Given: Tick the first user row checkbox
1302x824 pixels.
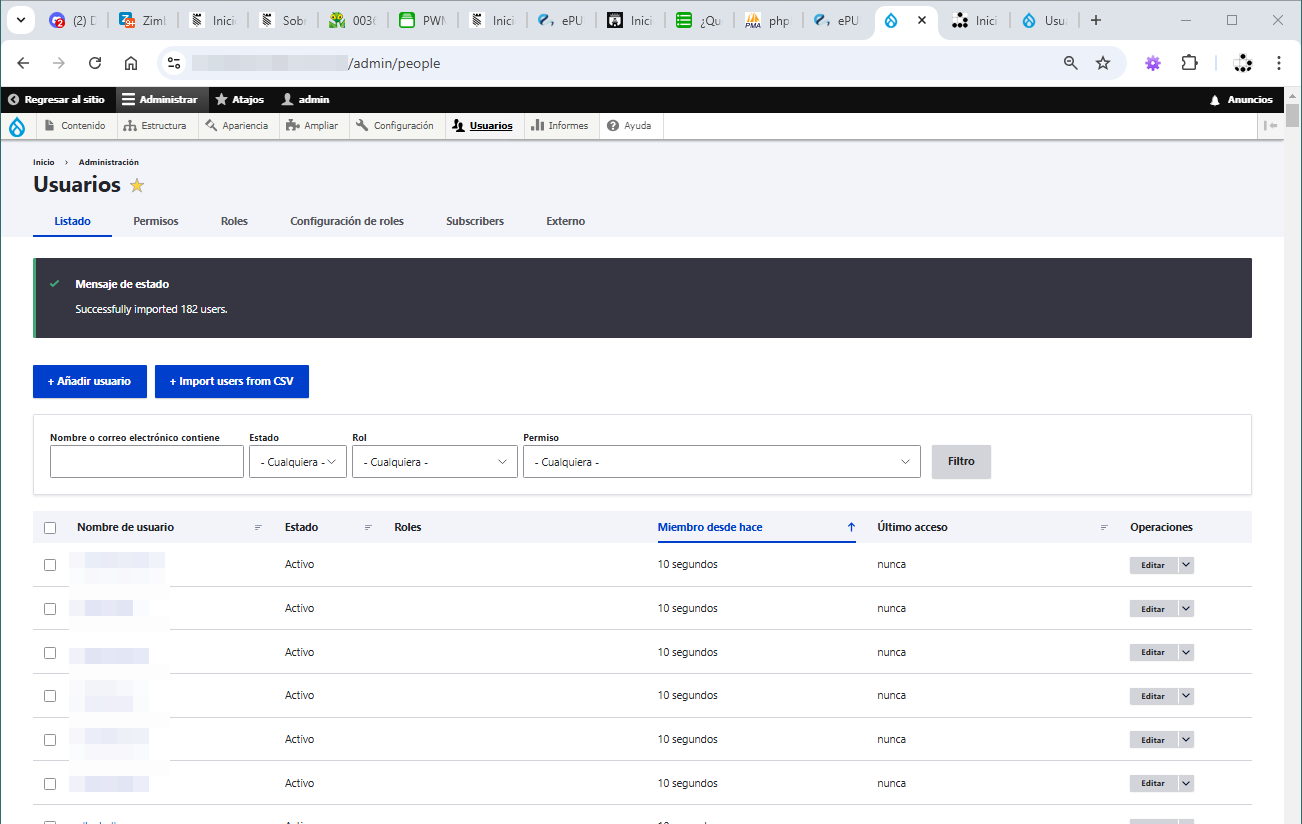Looking at the screenshot, I should (x=50, y=565).
